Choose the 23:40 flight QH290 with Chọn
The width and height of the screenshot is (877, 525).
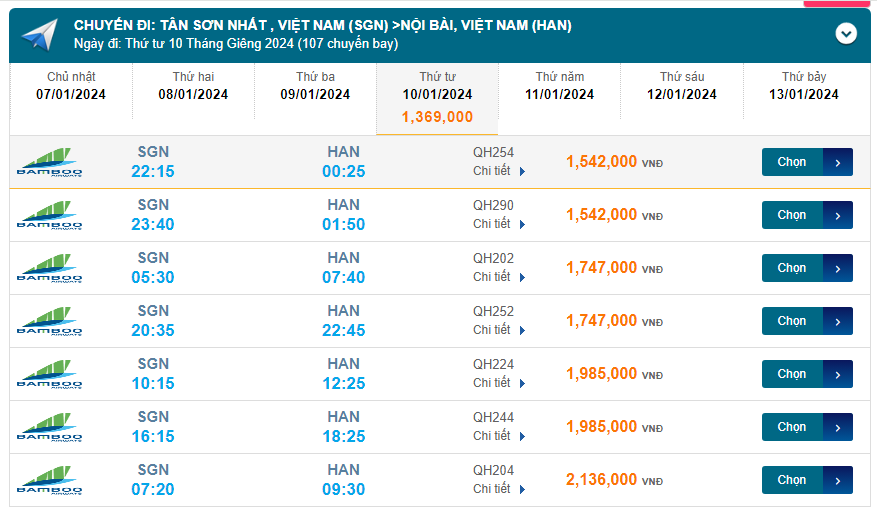click(x=806, y=215)
